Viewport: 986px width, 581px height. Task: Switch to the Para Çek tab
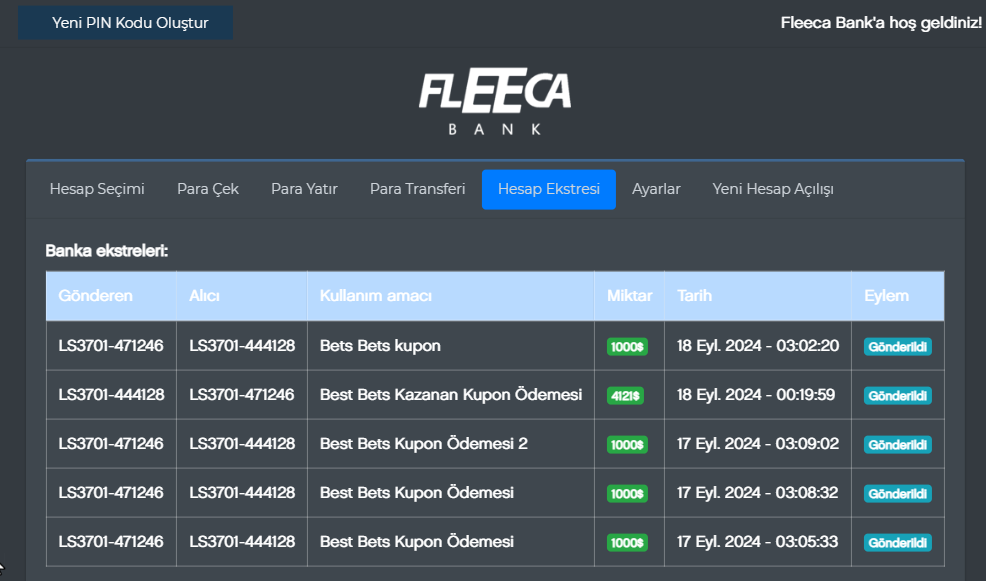[x=208, y=189]
